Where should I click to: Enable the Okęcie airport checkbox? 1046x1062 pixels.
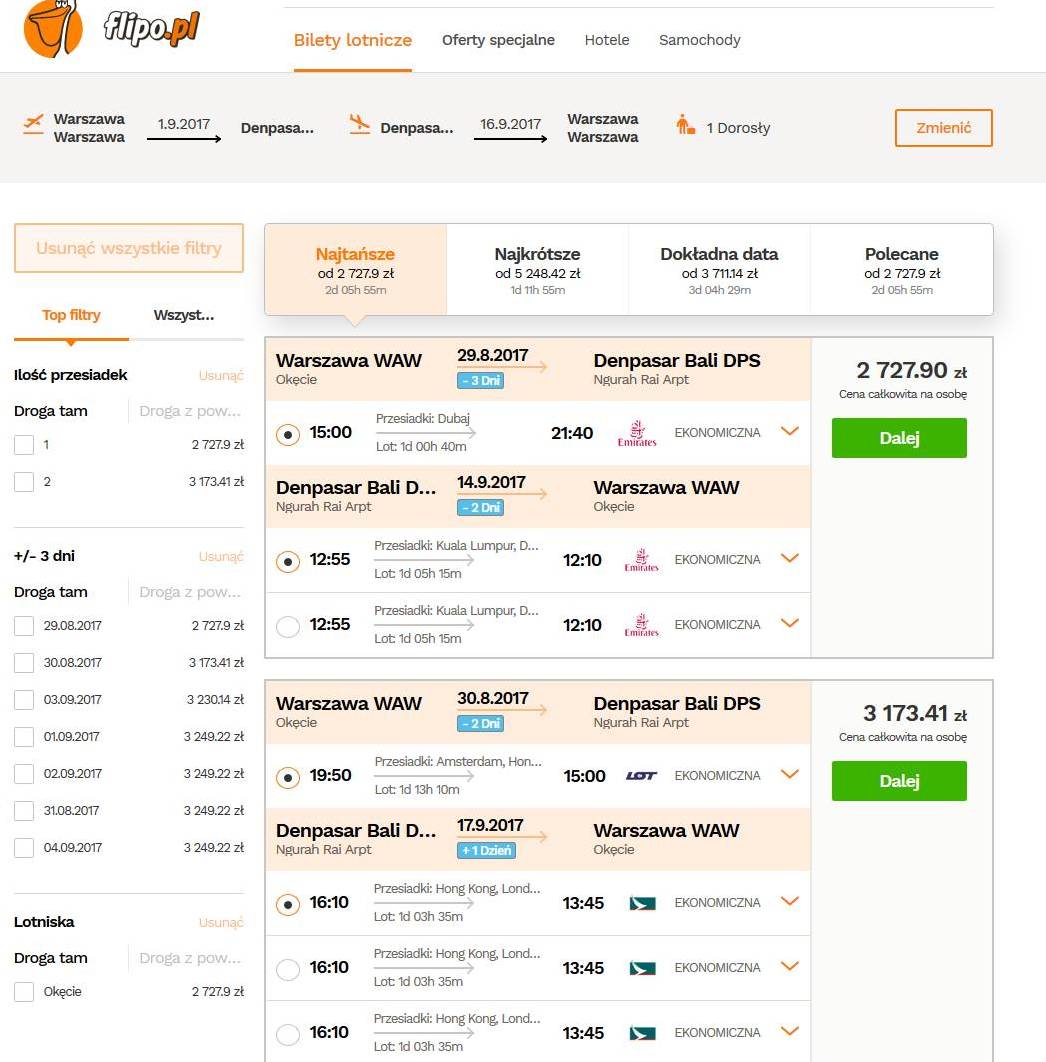(x=24, y=992)
